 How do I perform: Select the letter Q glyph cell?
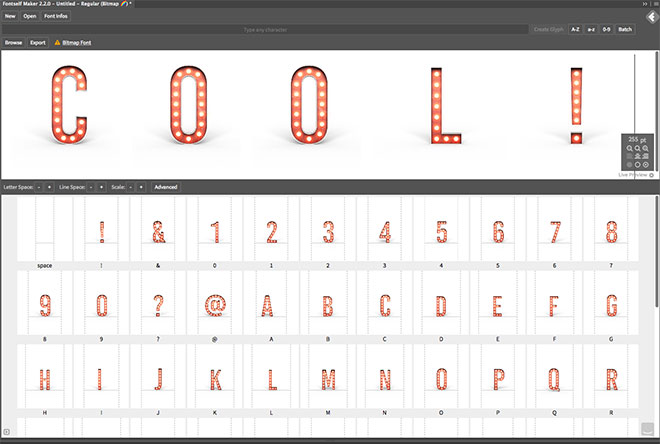coord(554,376)
